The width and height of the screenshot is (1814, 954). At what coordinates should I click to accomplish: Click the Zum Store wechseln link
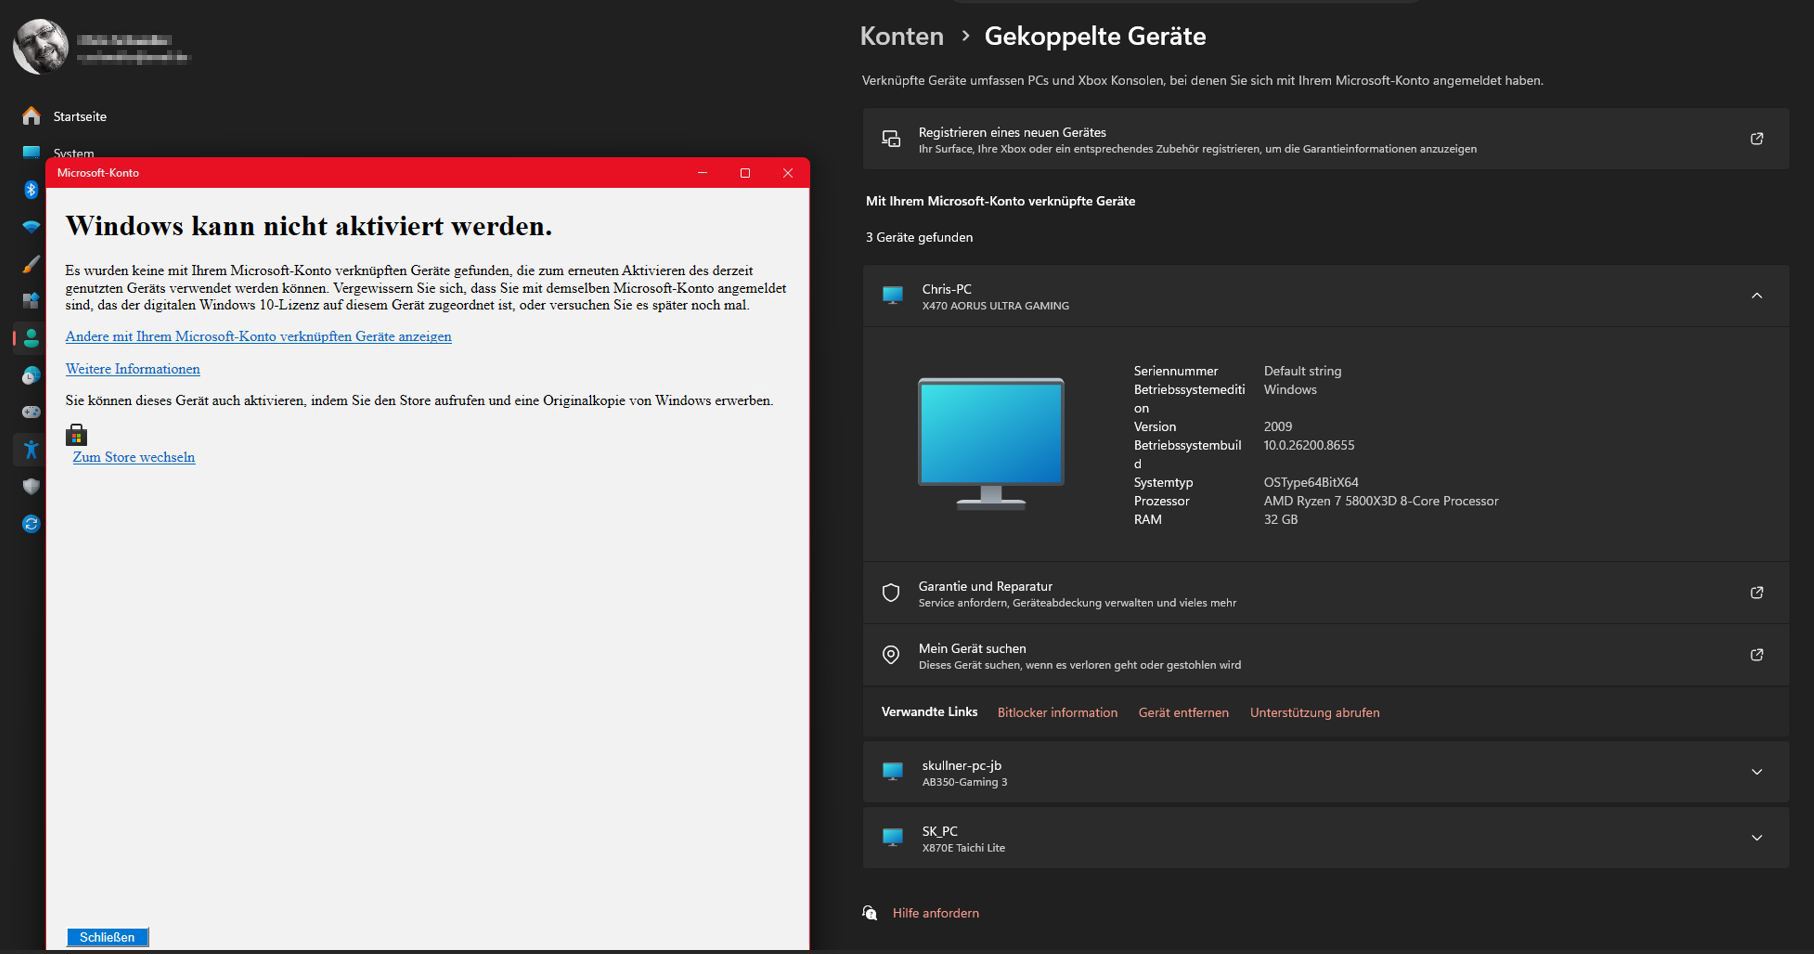(134, 457)
